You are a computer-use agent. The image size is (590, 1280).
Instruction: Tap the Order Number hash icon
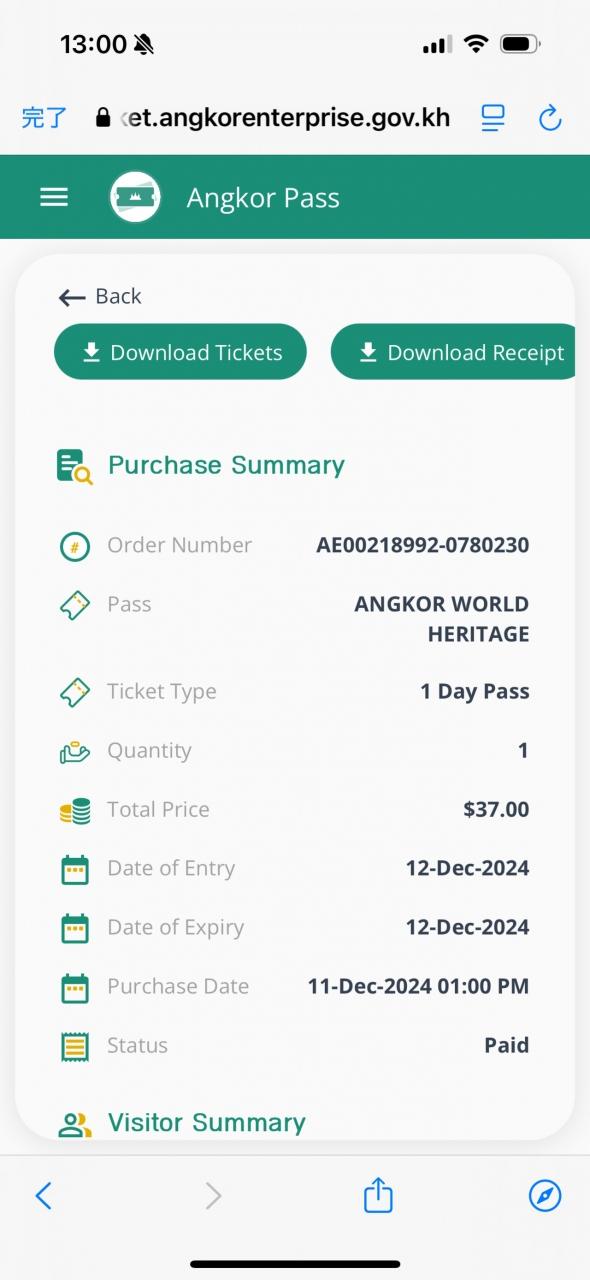tap(75, 546)
